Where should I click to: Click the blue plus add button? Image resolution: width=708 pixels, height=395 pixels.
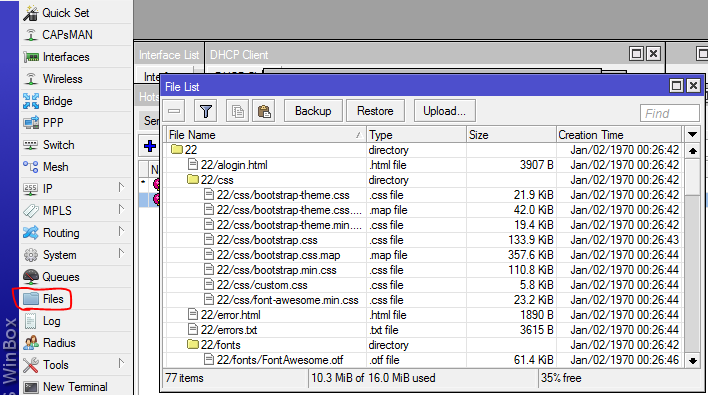coord(150,146)
